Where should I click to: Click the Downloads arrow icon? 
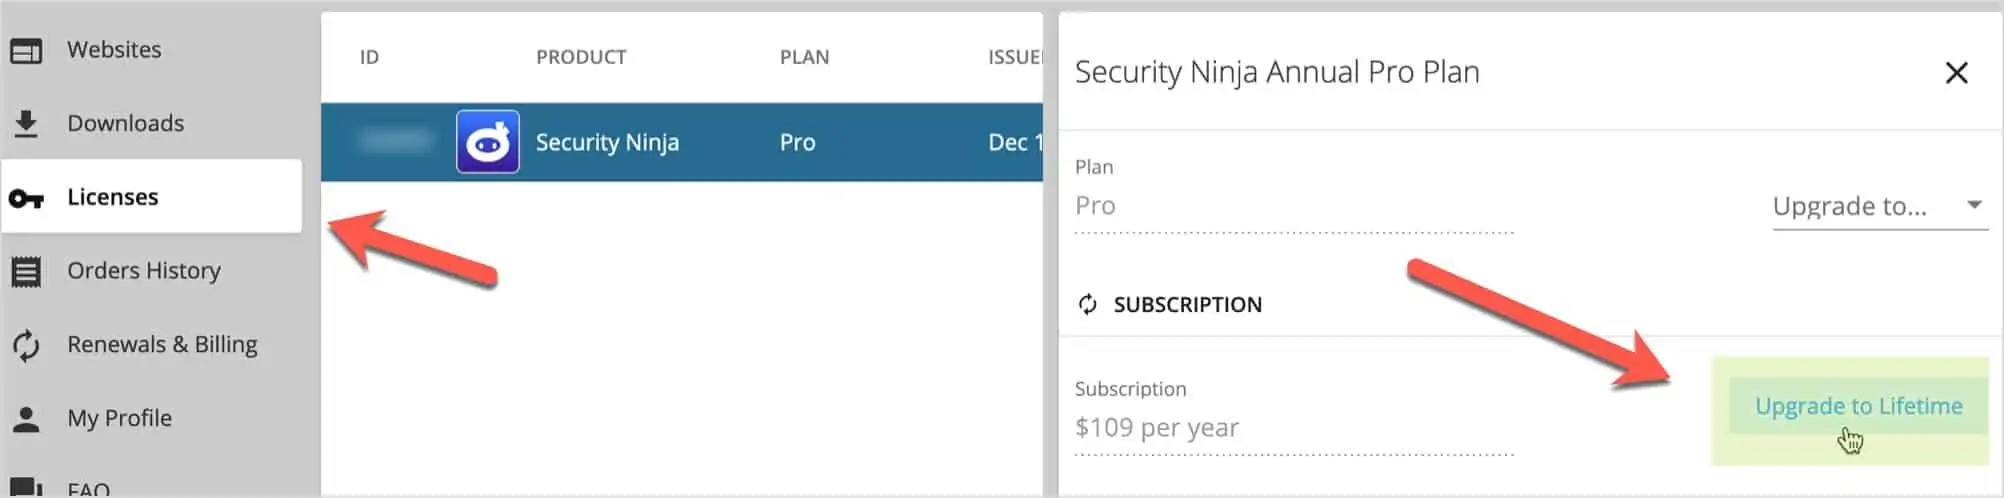(26, 123)
